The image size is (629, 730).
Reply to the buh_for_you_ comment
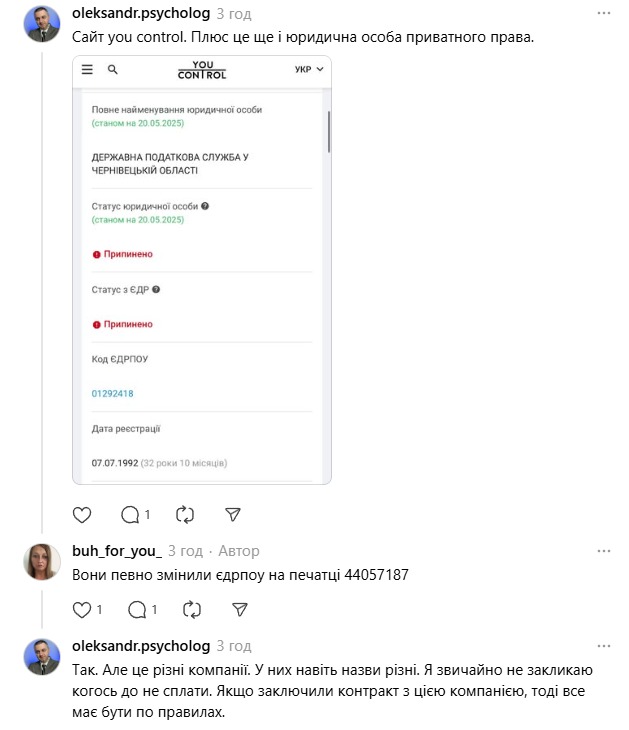coord(142,609)
